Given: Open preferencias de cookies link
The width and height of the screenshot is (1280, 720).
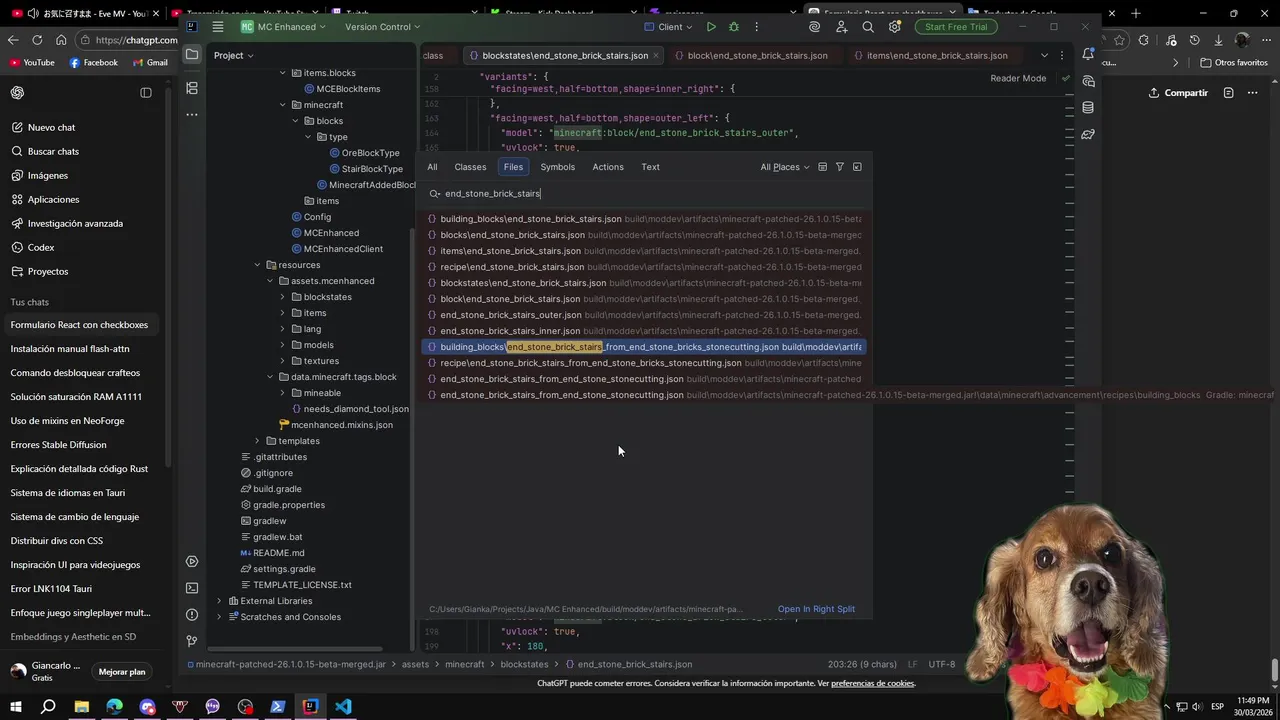Looking at the screenshot, I should (x=872, y=683).
